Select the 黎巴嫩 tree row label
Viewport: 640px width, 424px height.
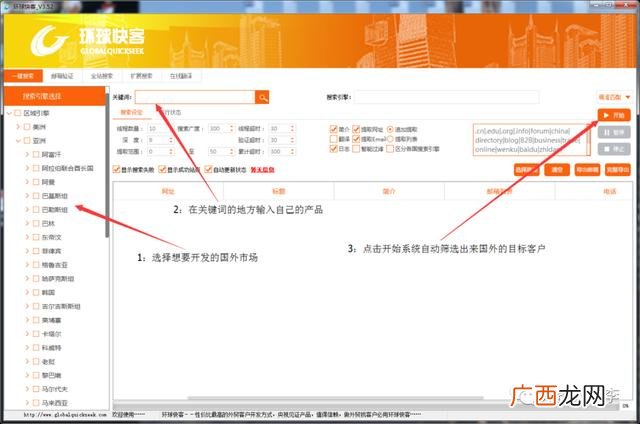tap(51, 375)
